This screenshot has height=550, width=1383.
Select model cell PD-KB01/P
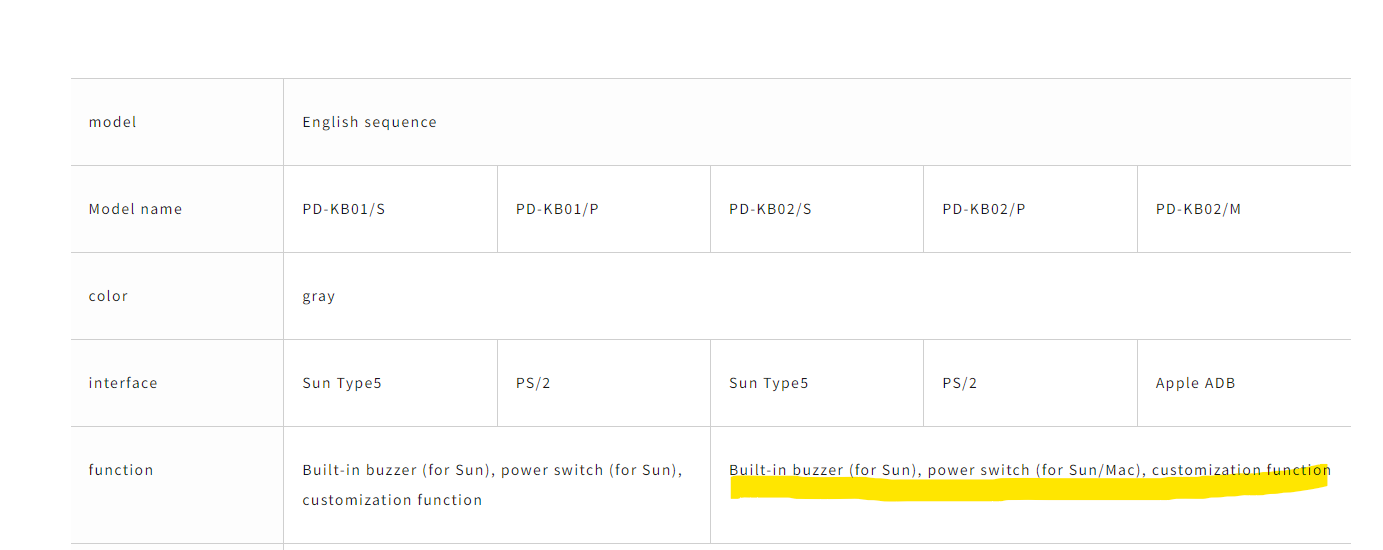coord(604,209)
